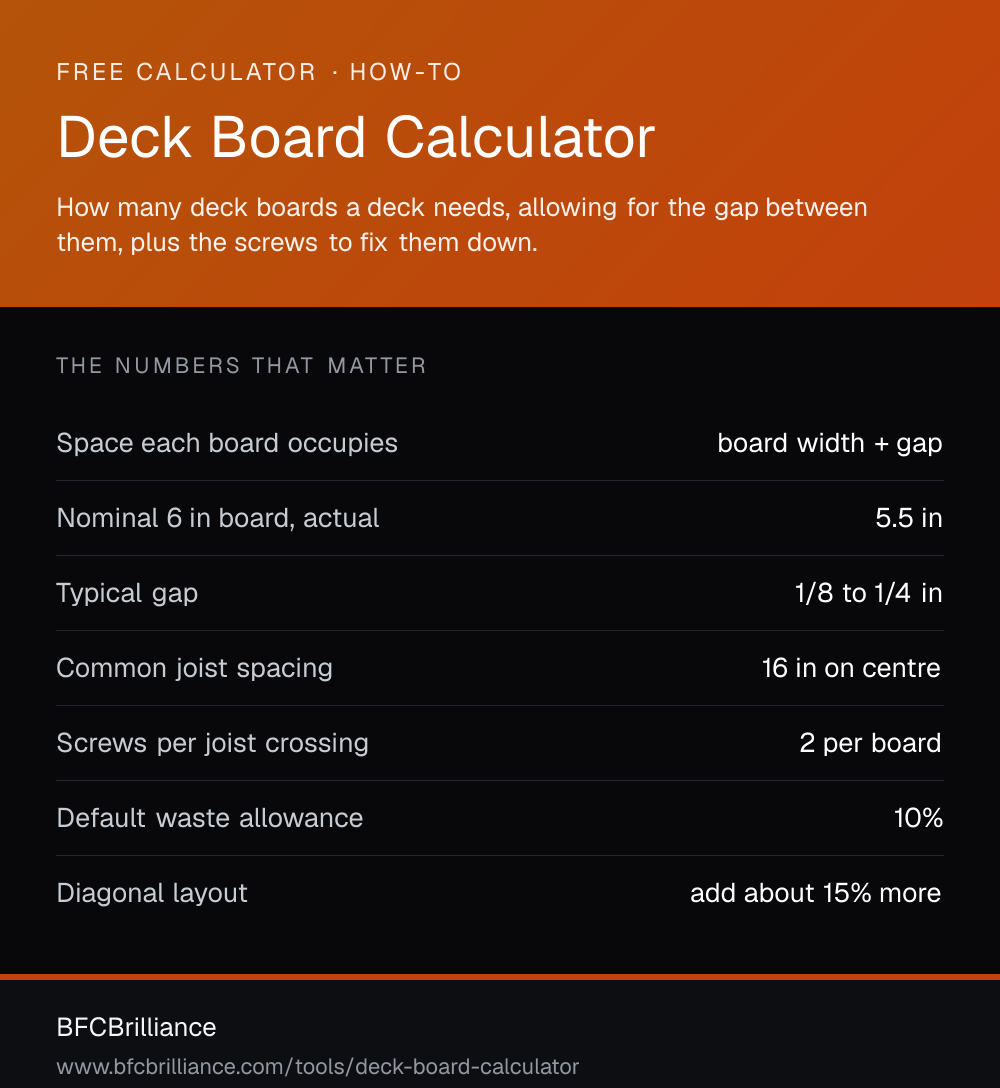
Task: Select the Space each board occupies row
Action: 500,443
